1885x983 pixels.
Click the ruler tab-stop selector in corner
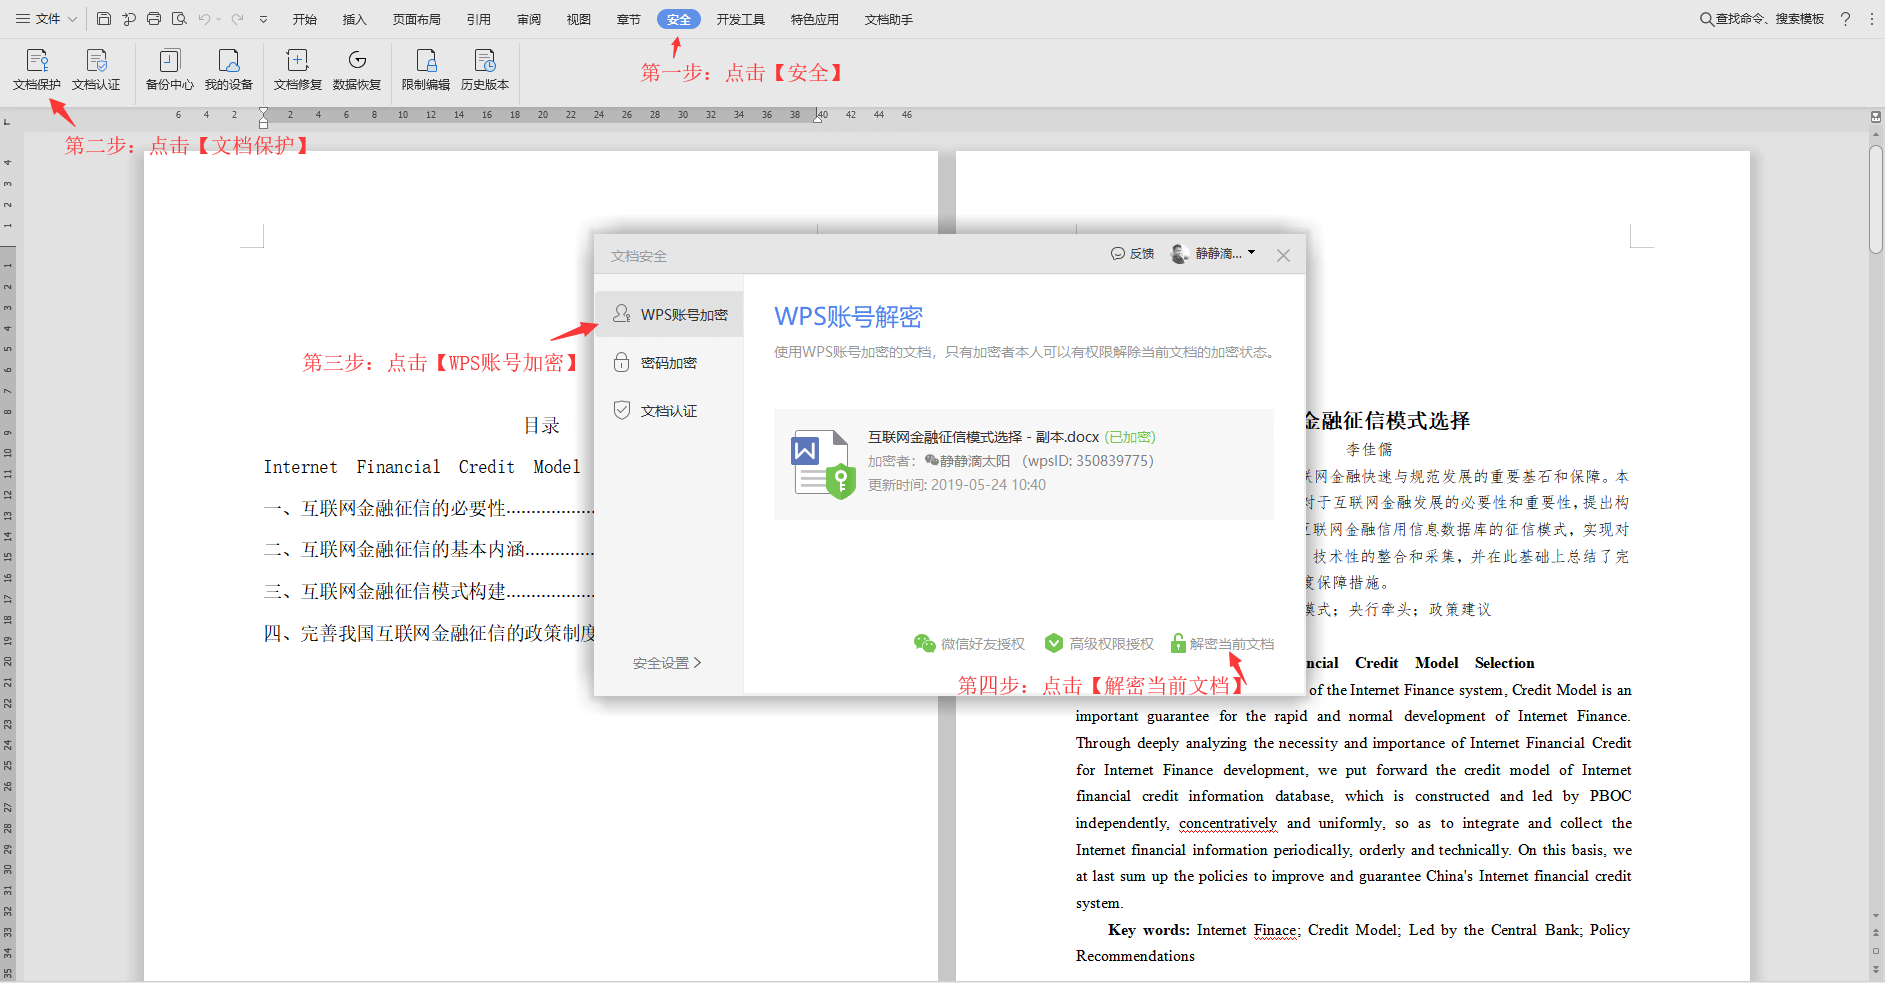pyautogui.click(x=7, y=122)
